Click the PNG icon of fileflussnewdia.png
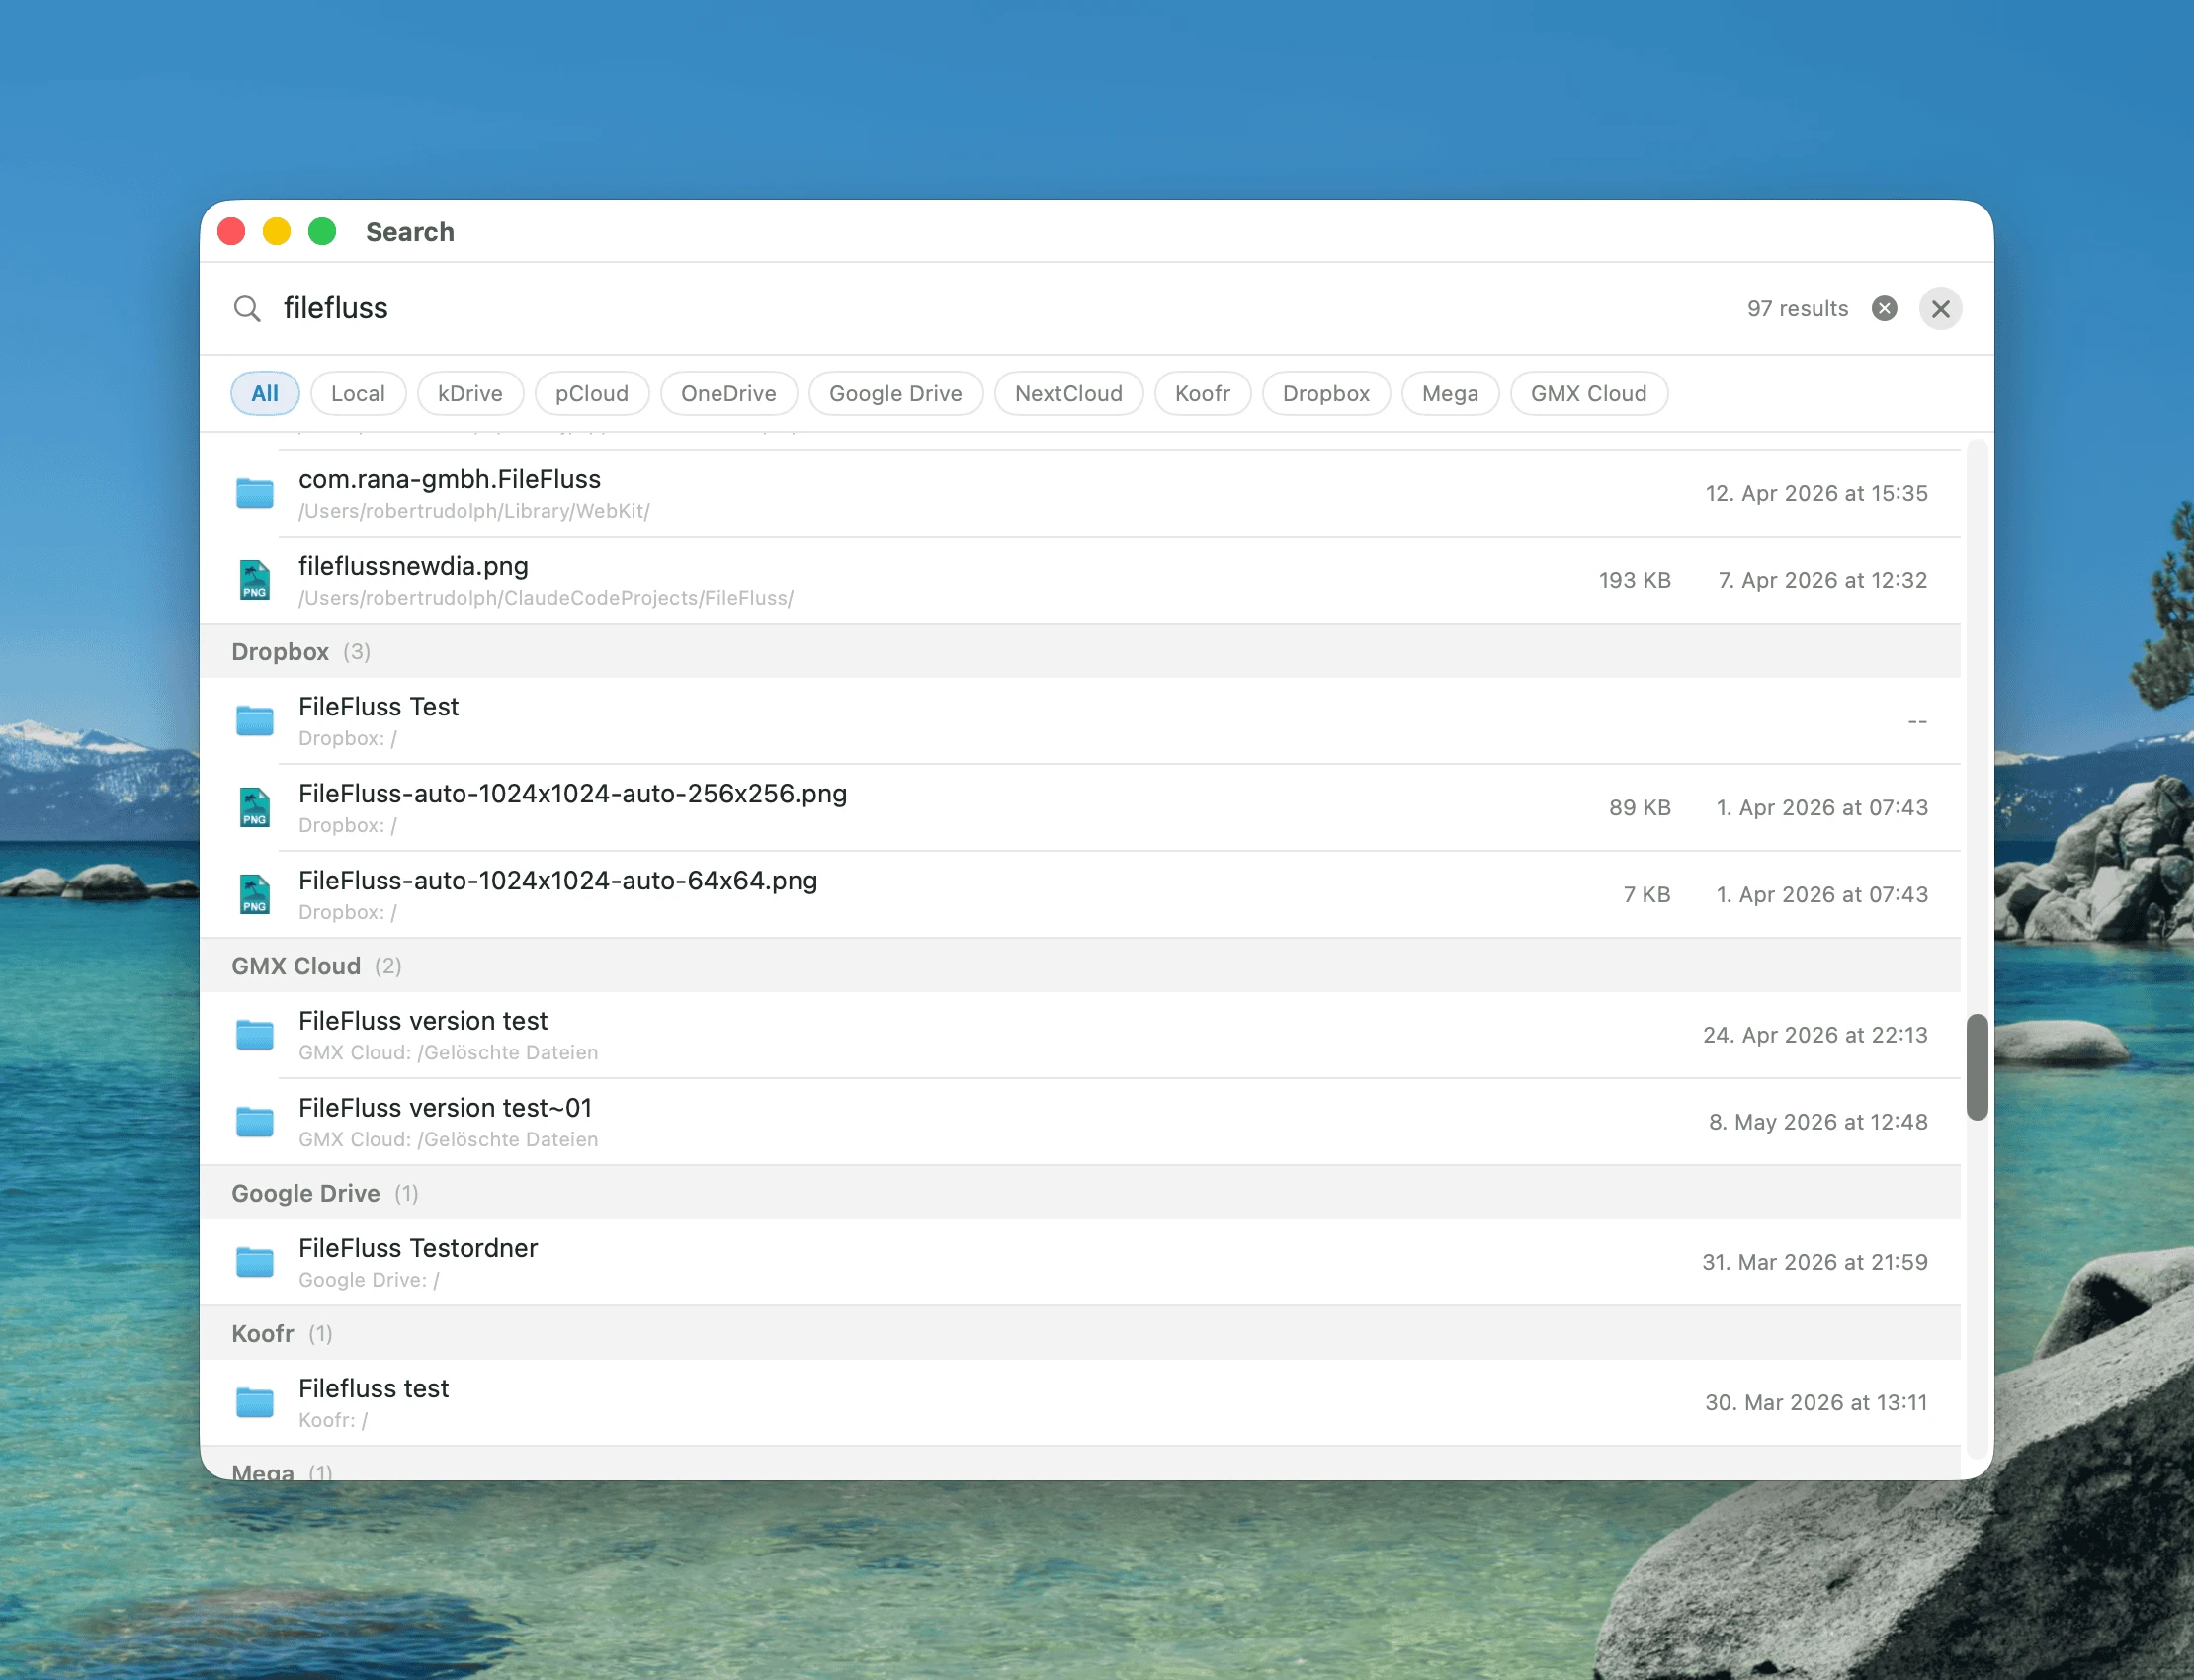 (255, 580)
